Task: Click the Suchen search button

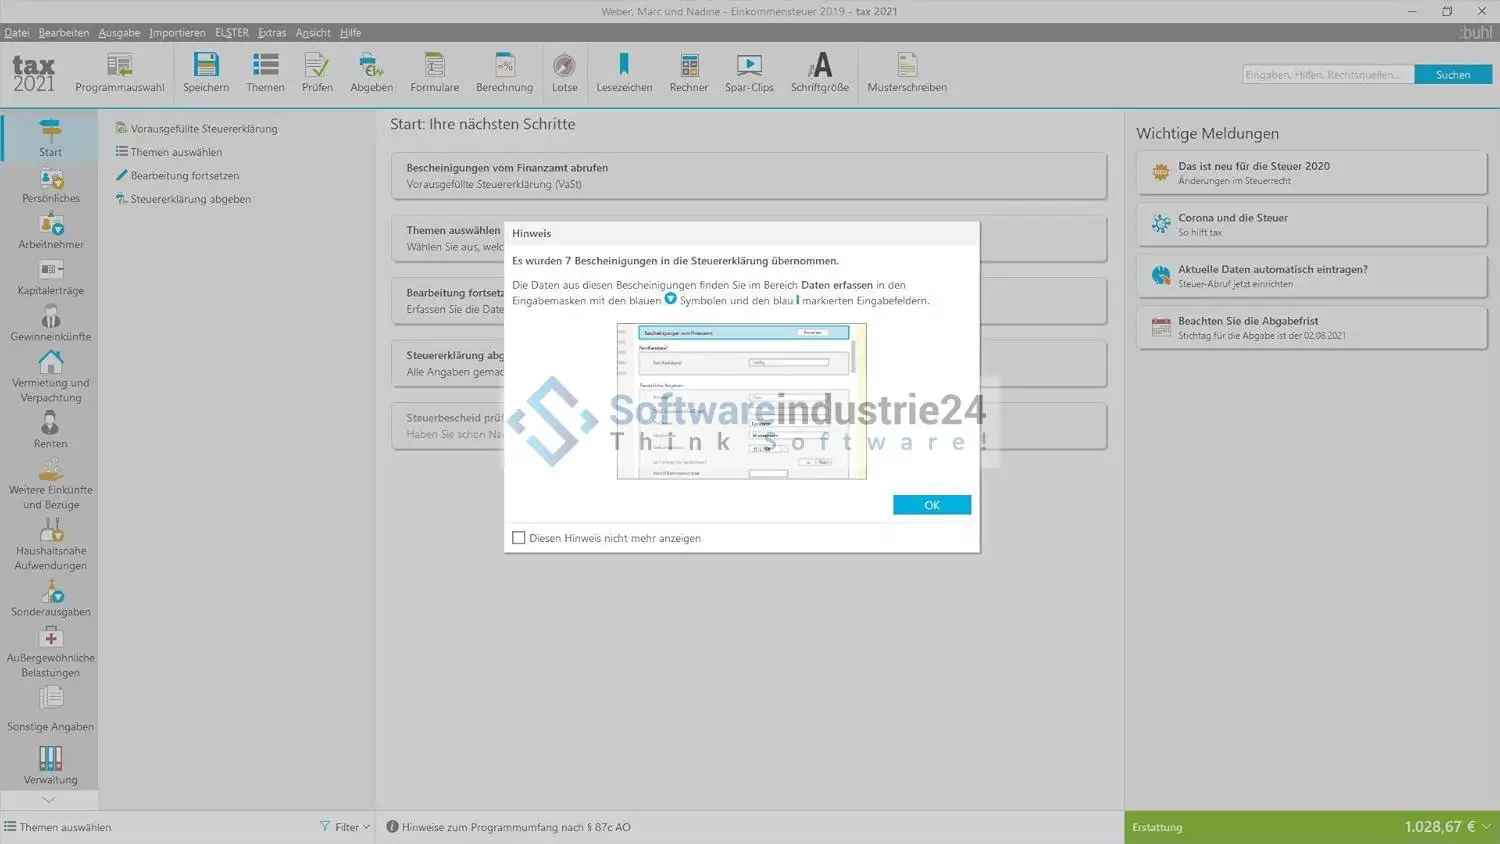Action: coord(1452,75)
